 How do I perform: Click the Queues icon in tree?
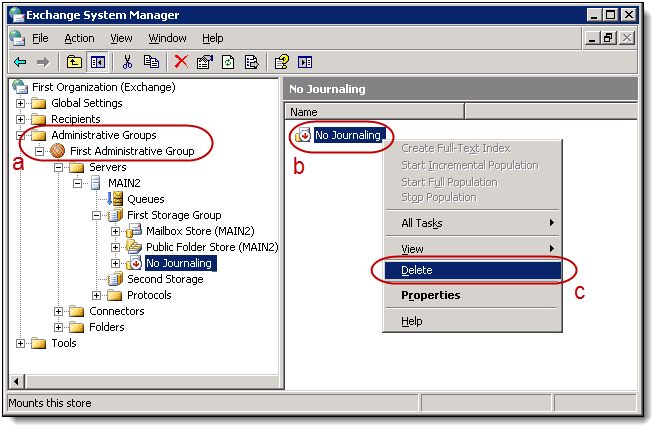[115, 198]
